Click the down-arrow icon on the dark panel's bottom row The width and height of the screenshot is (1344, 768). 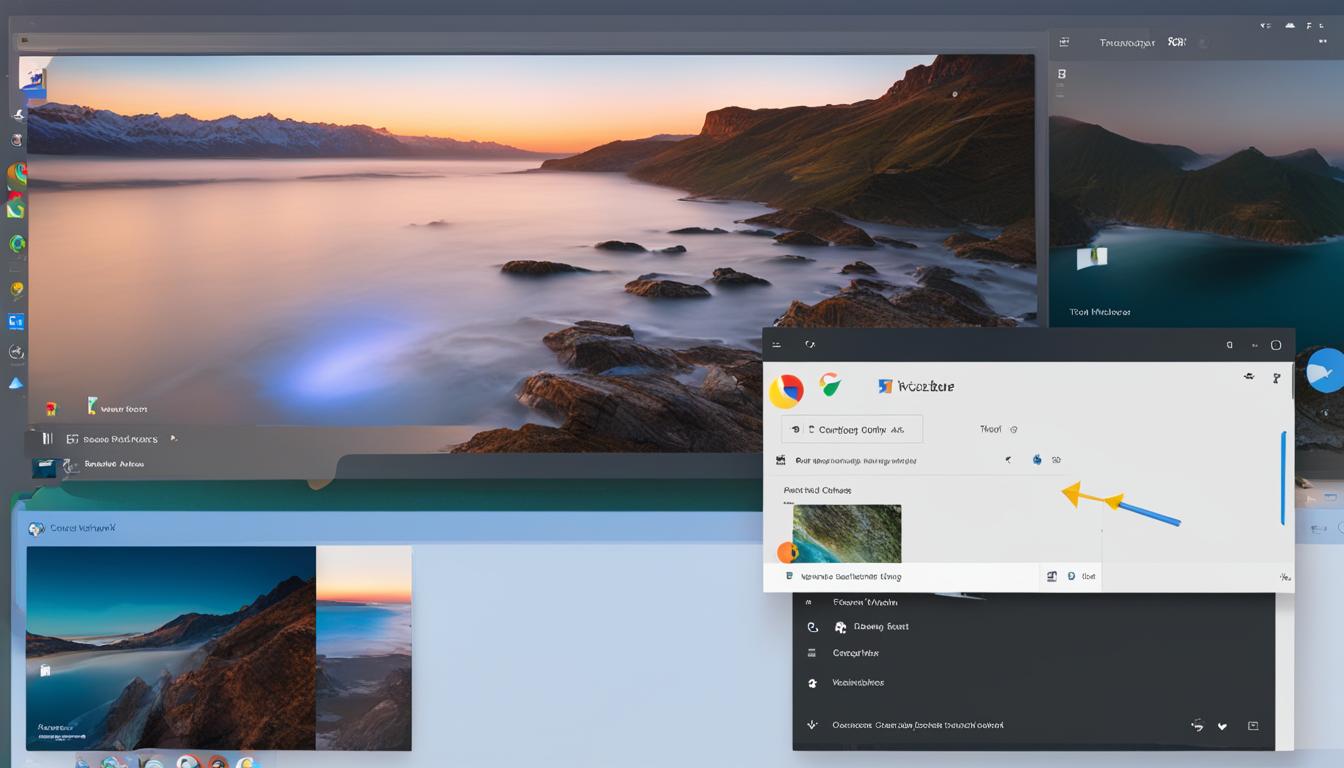click(812, 725)
